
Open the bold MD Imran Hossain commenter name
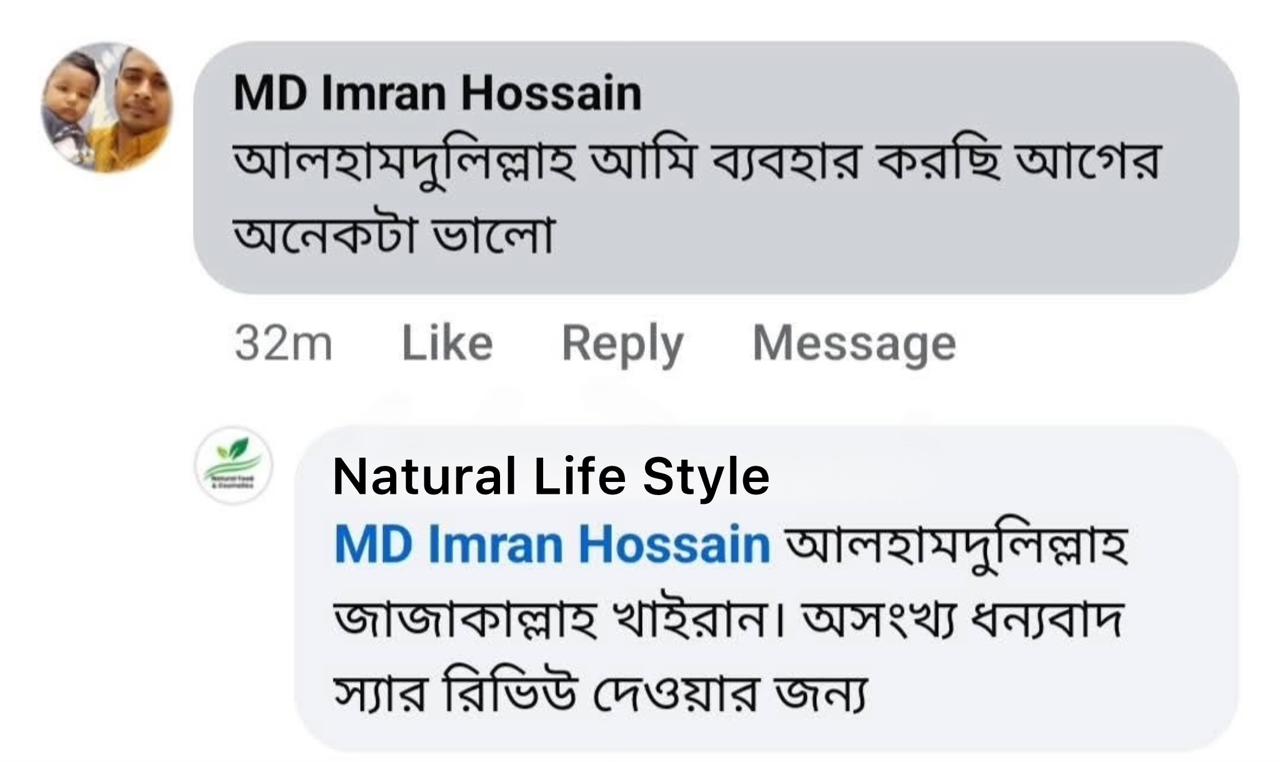[x=437, y=94]
